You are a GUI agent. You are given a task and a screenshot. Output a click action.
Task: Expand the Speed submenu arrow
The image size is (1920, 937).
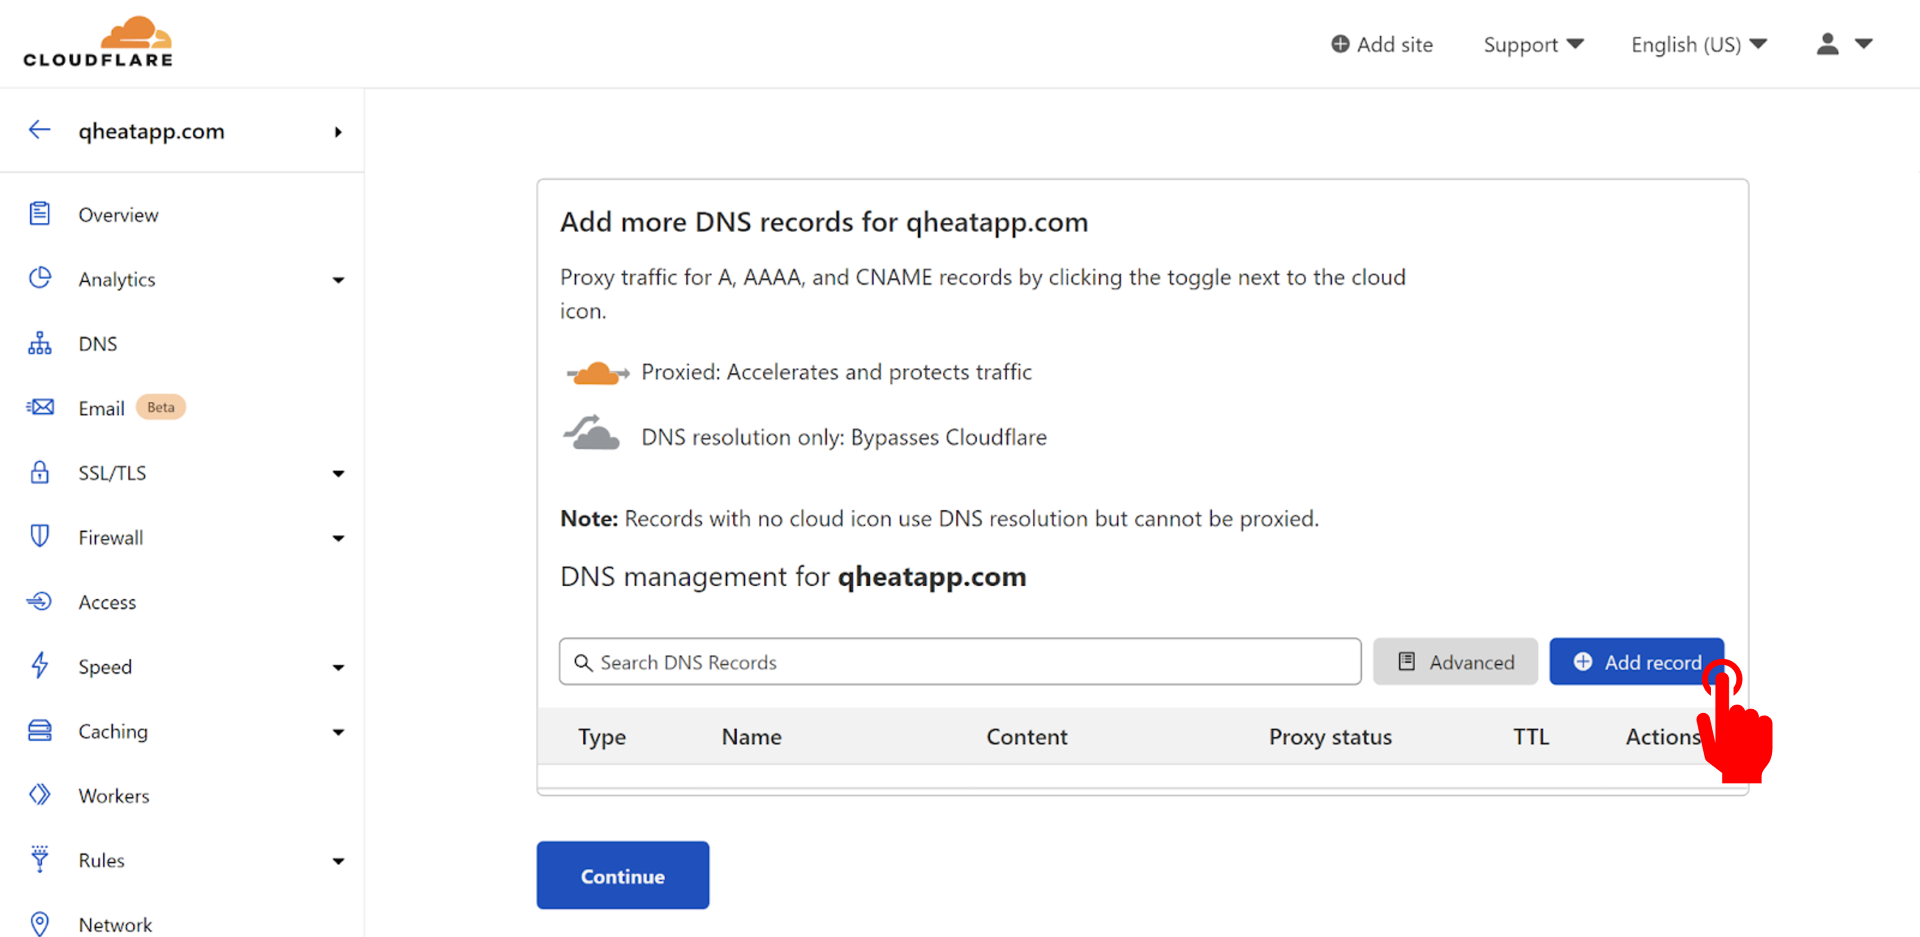click(x=338, y=668)
